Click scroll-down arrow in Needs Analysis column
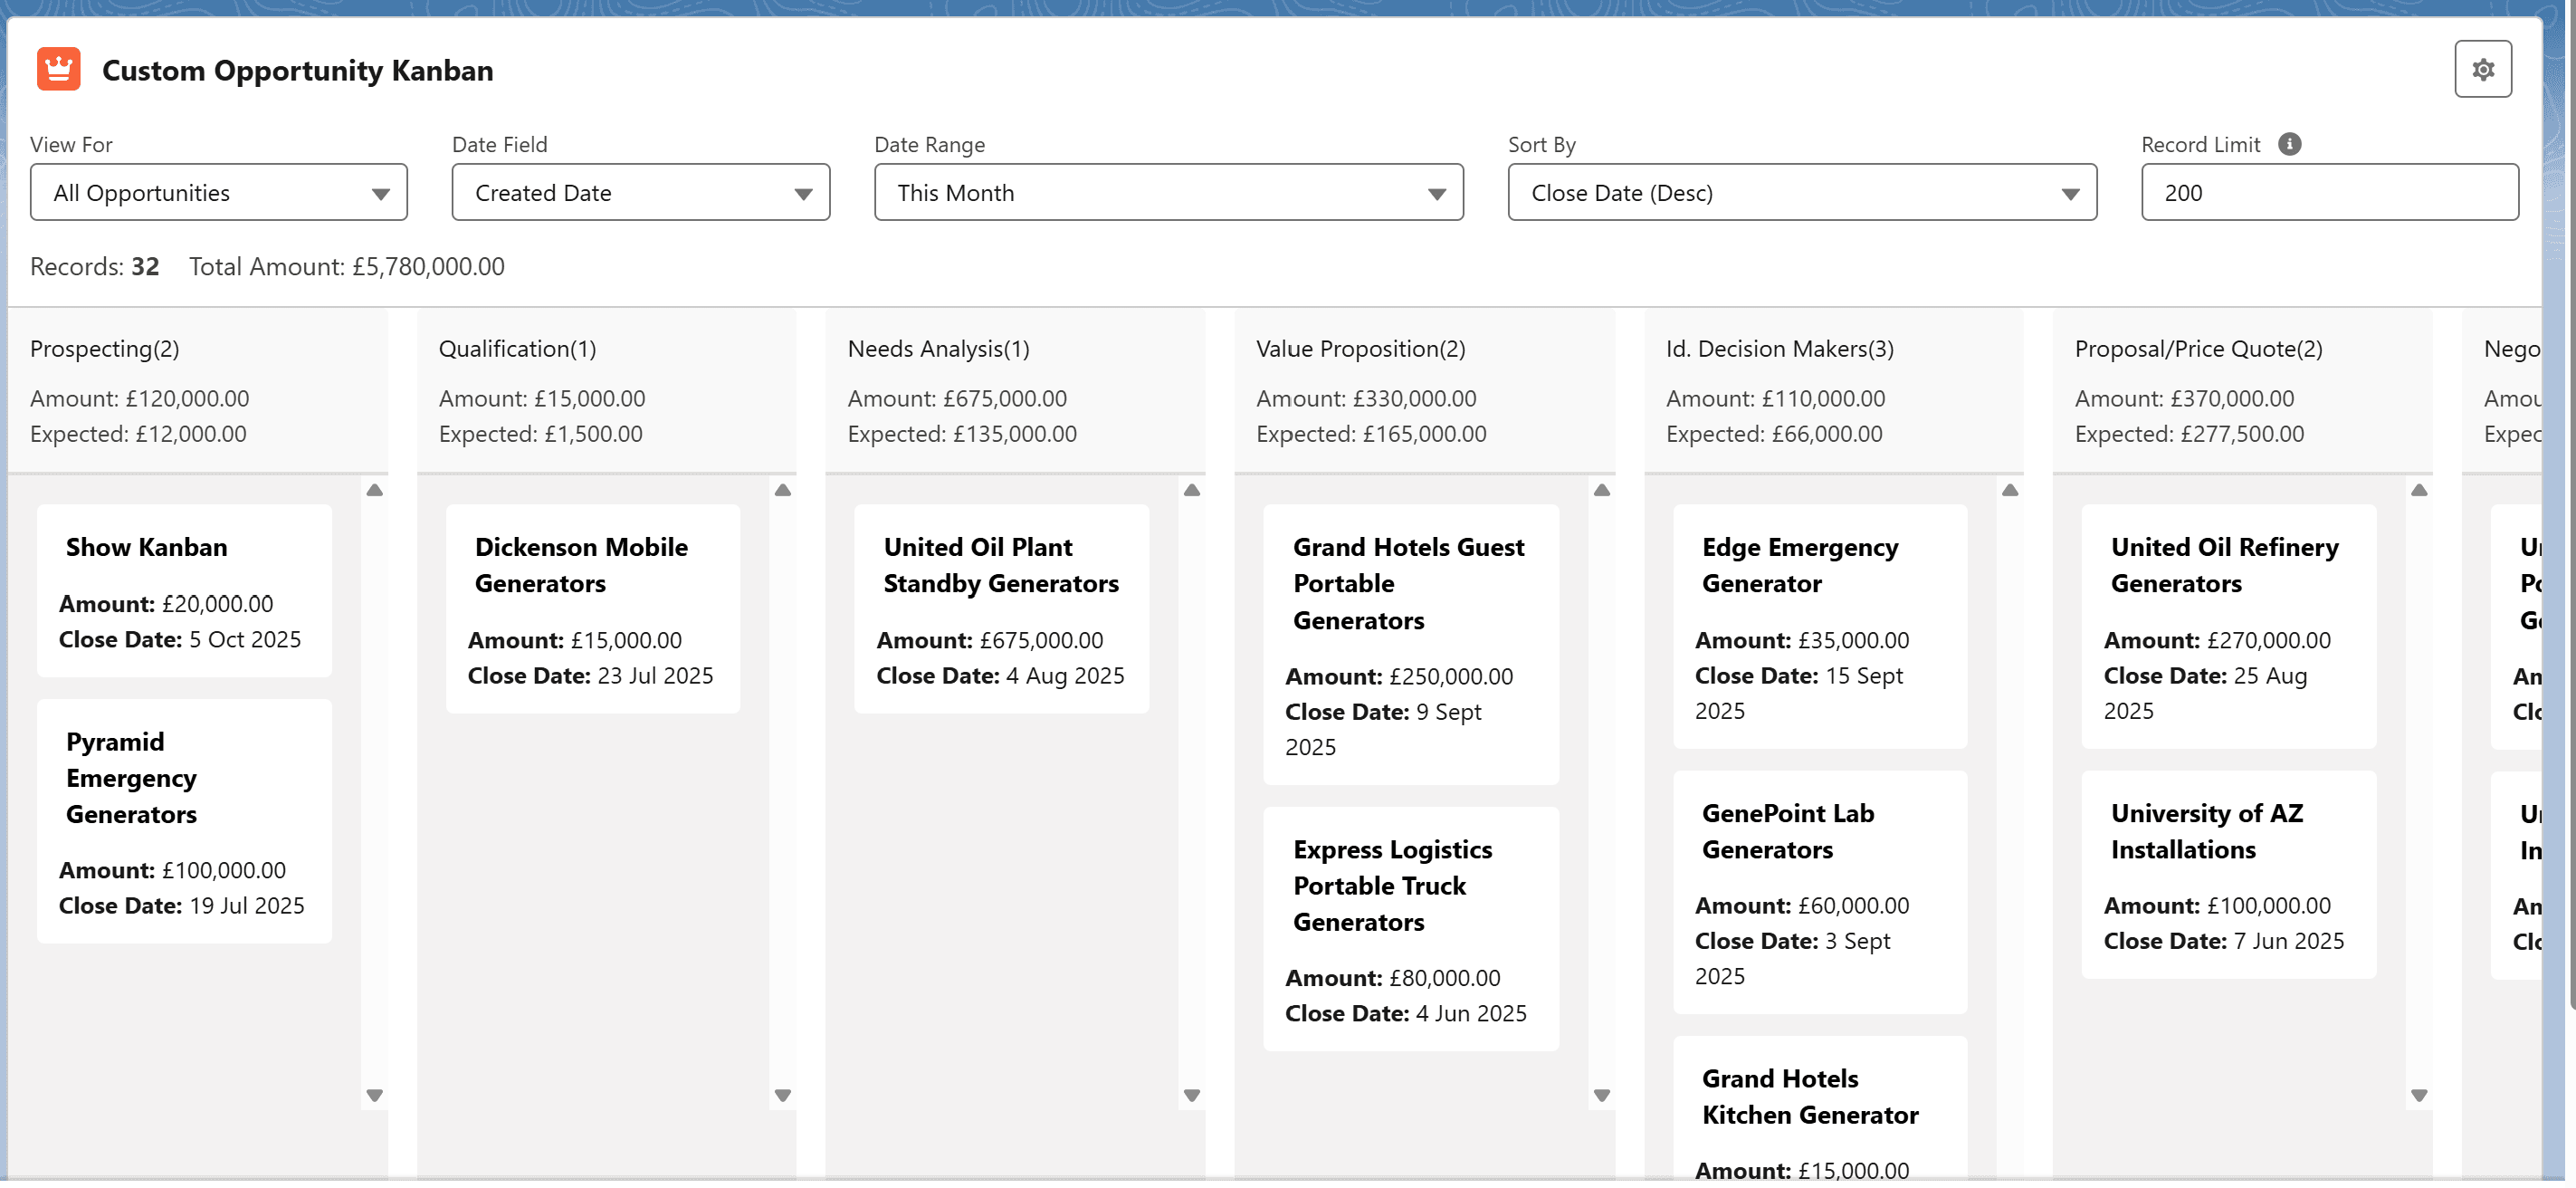The width and height of the screenshot is (2576, 1188). (x=1192, y=1095)
